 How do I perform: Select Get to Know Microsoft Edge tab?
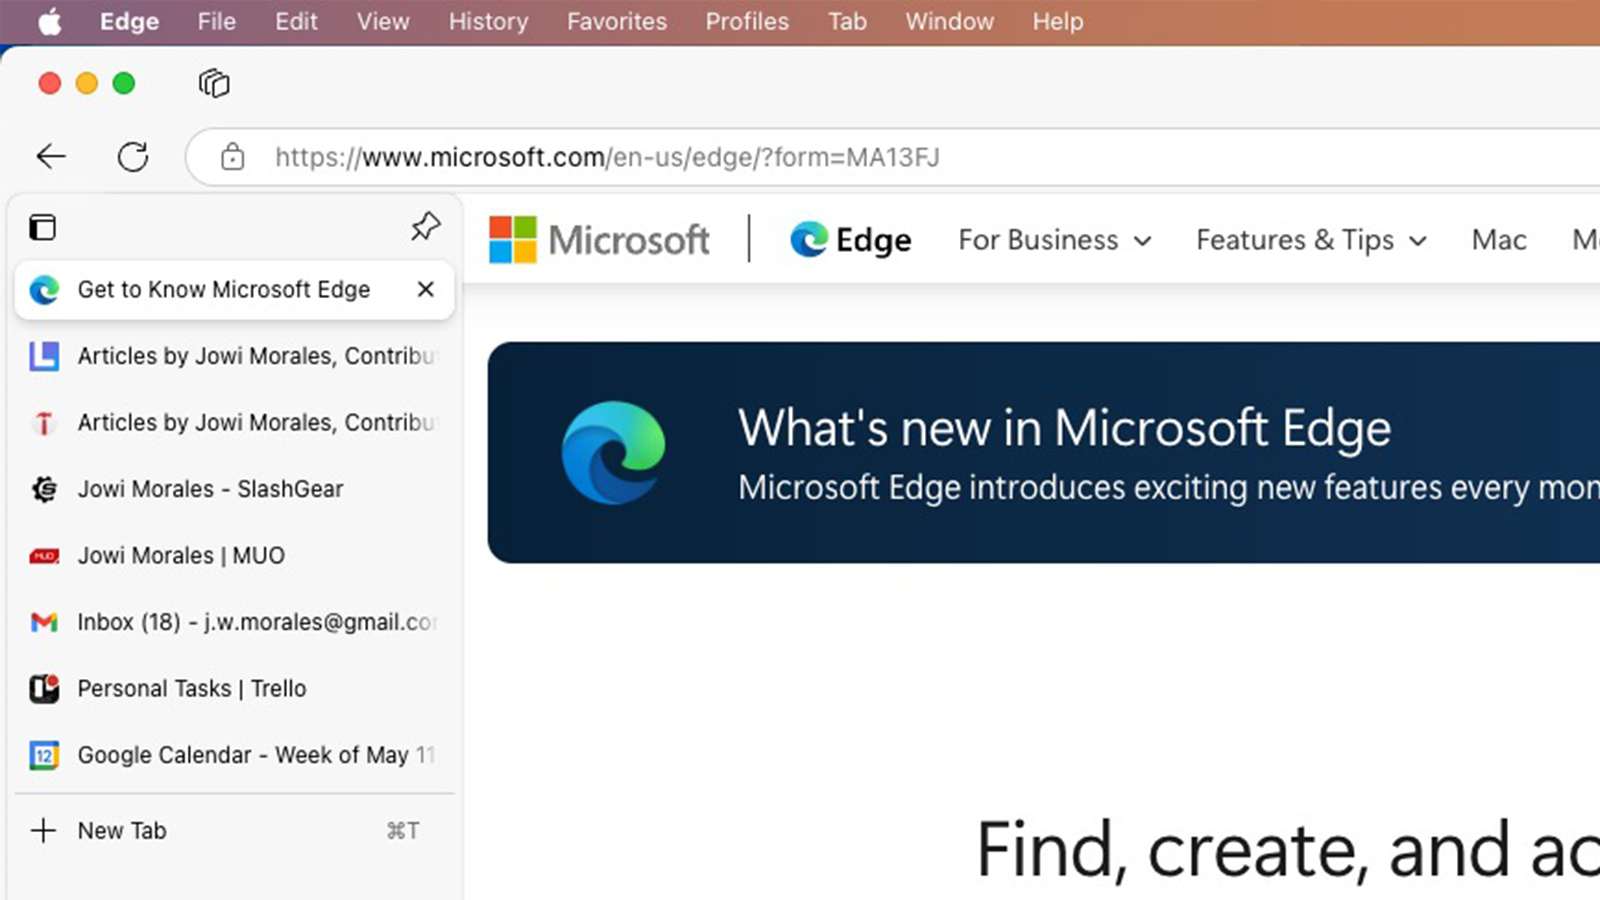(x=234, y=290)
